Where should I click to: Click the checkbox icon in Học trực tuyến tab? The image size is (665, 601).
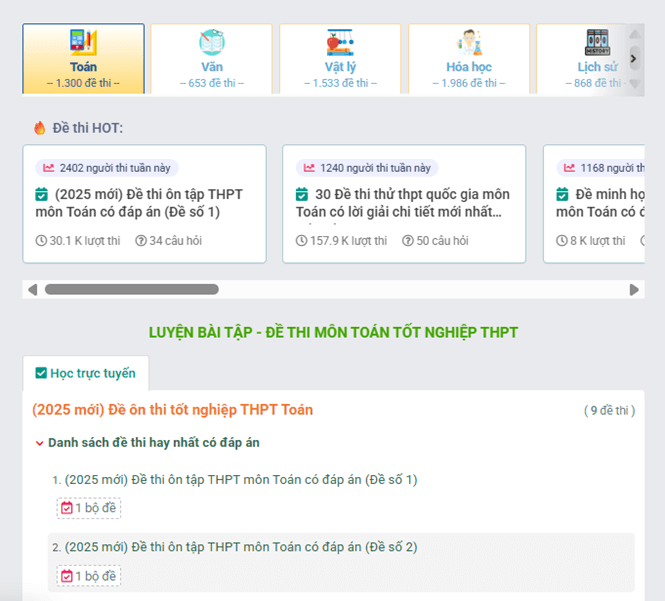(41, 373)
